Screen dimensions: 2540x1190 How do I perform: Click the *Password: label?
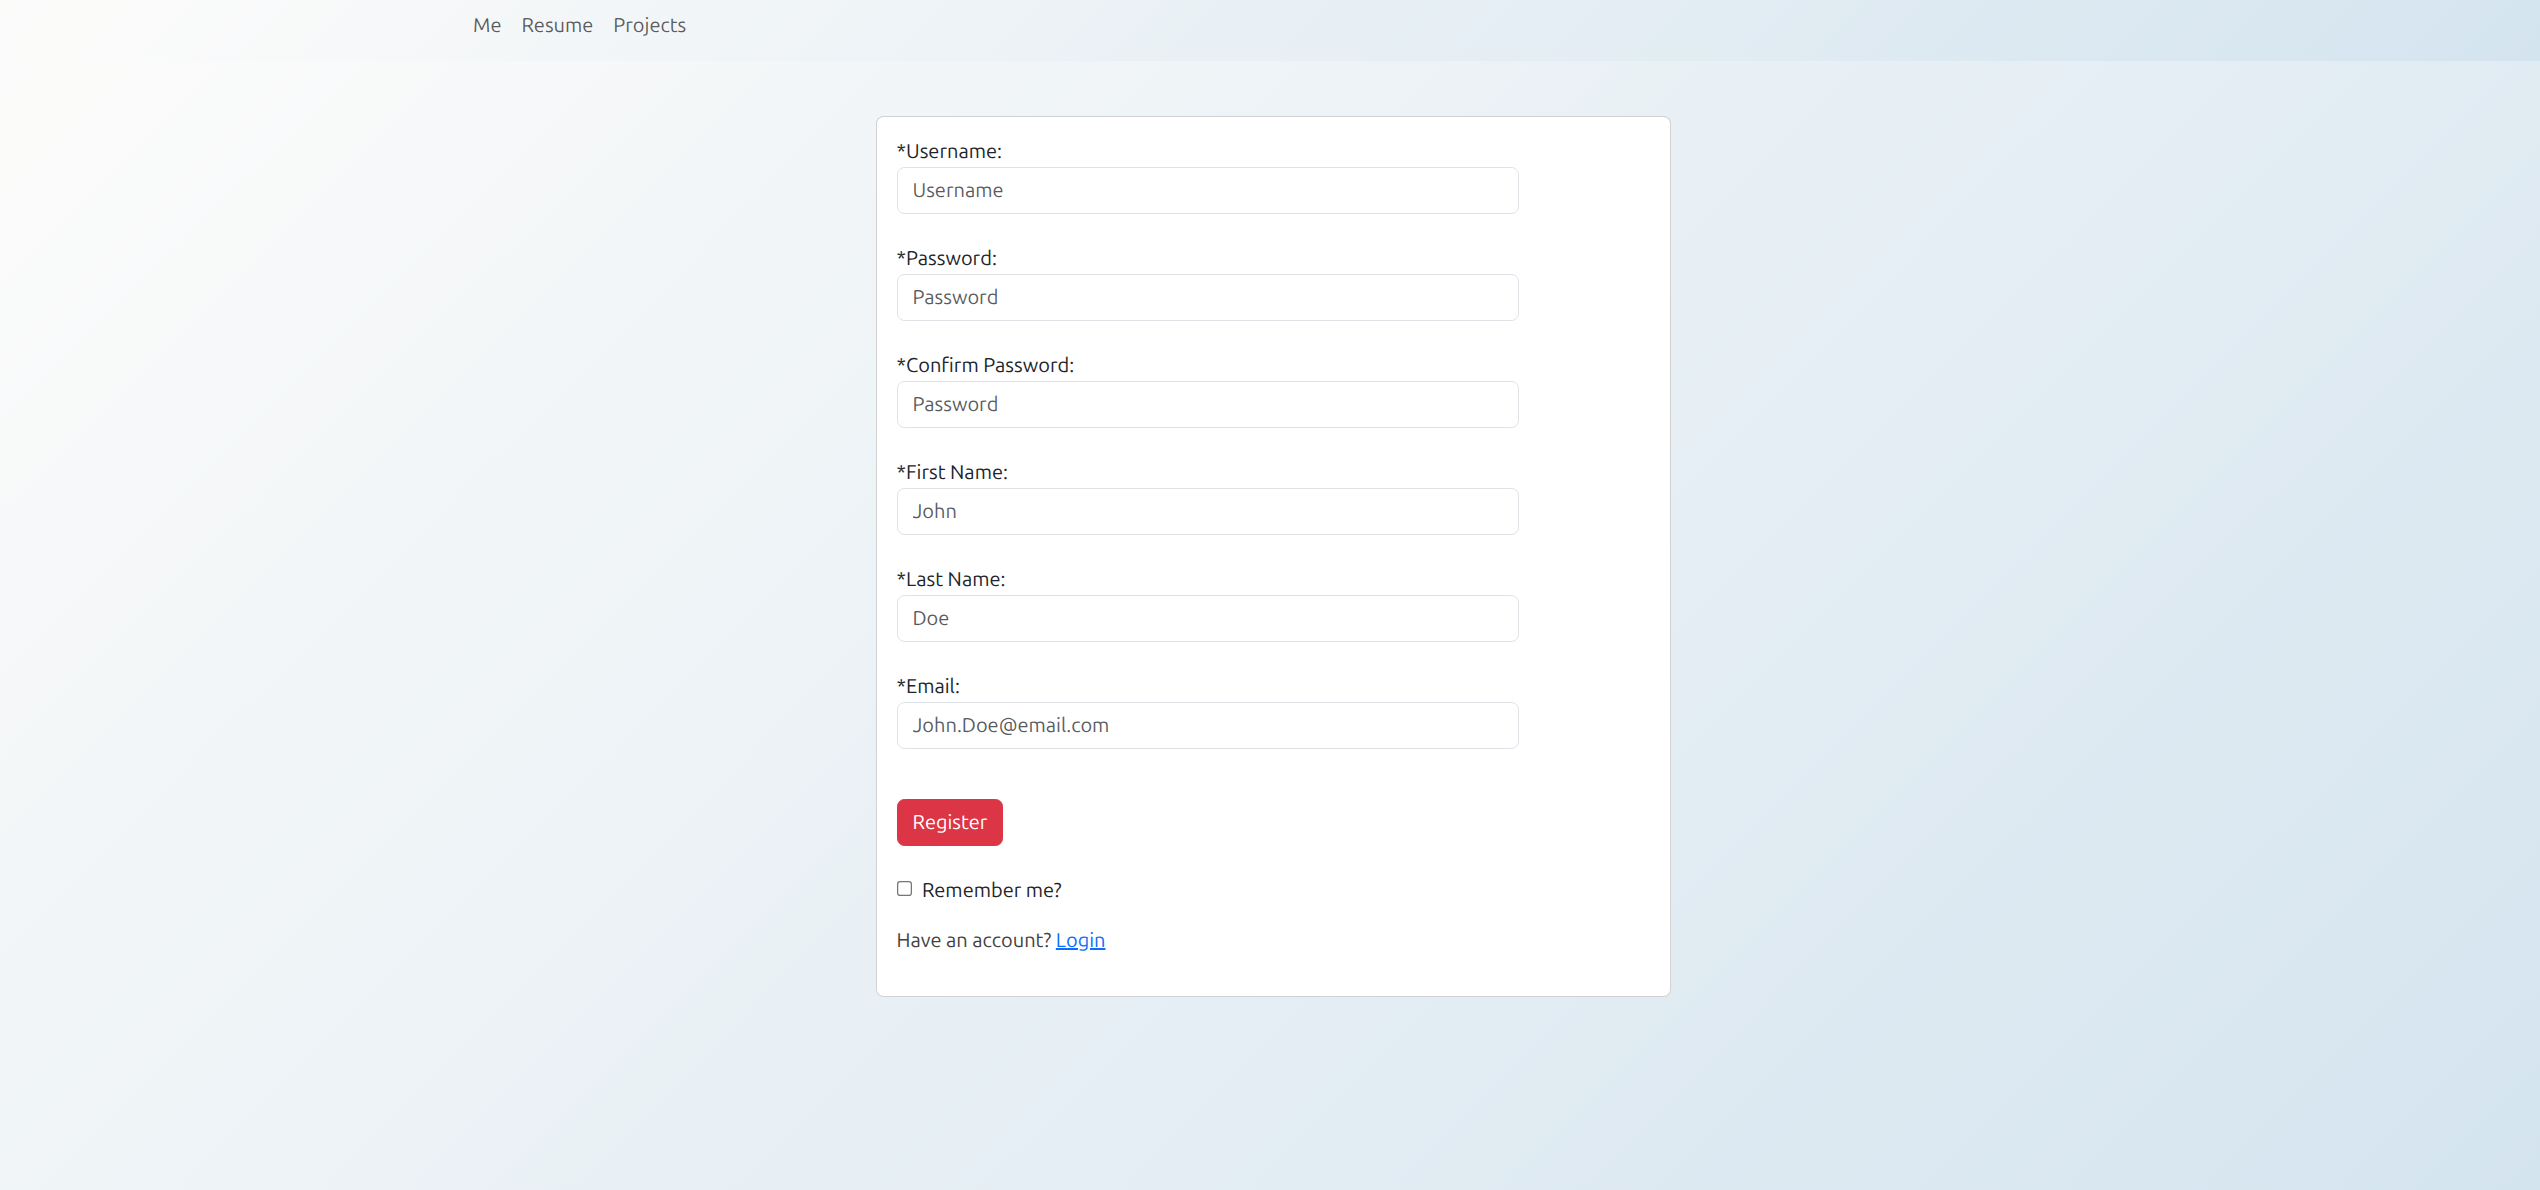point(946,258)
